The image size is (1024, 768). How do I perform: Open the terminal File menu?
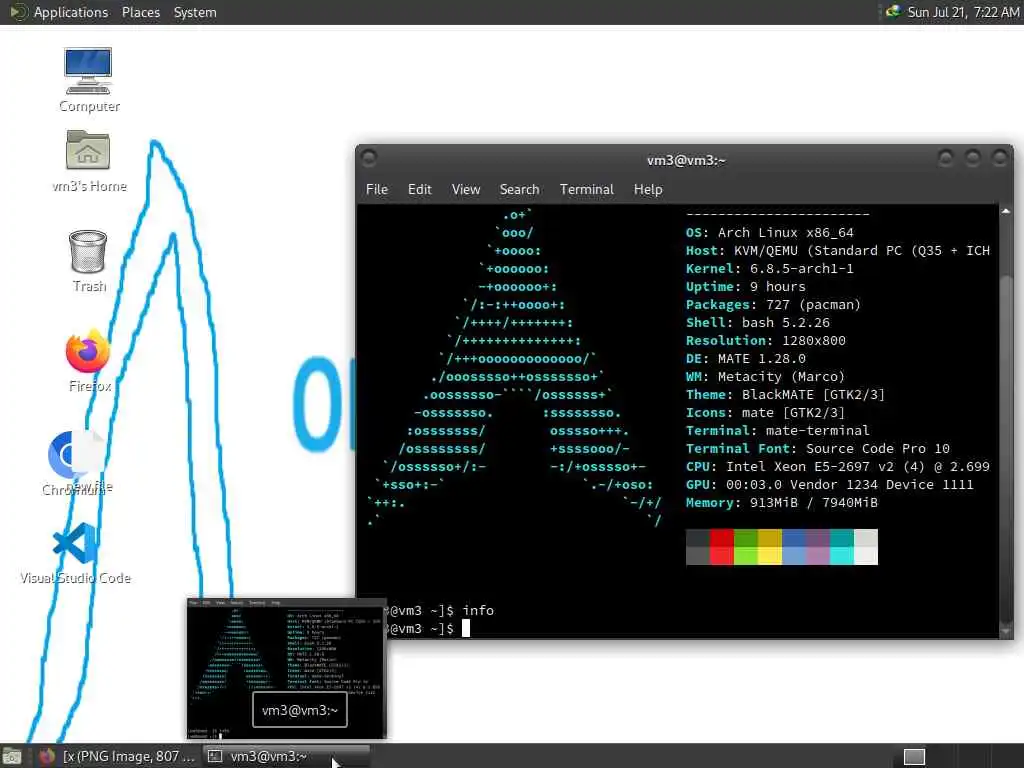pyautogui.click(x=377, y=189)
